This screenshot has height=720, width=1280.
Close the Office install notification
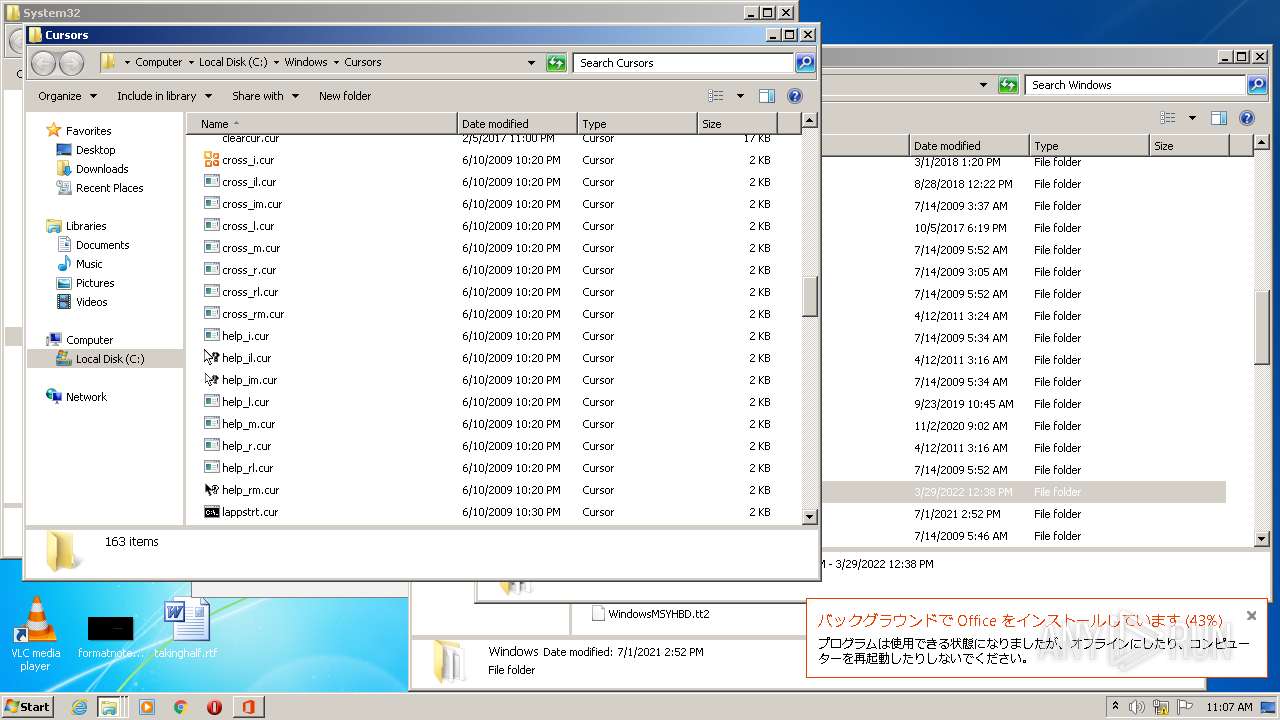[1251, 616]
